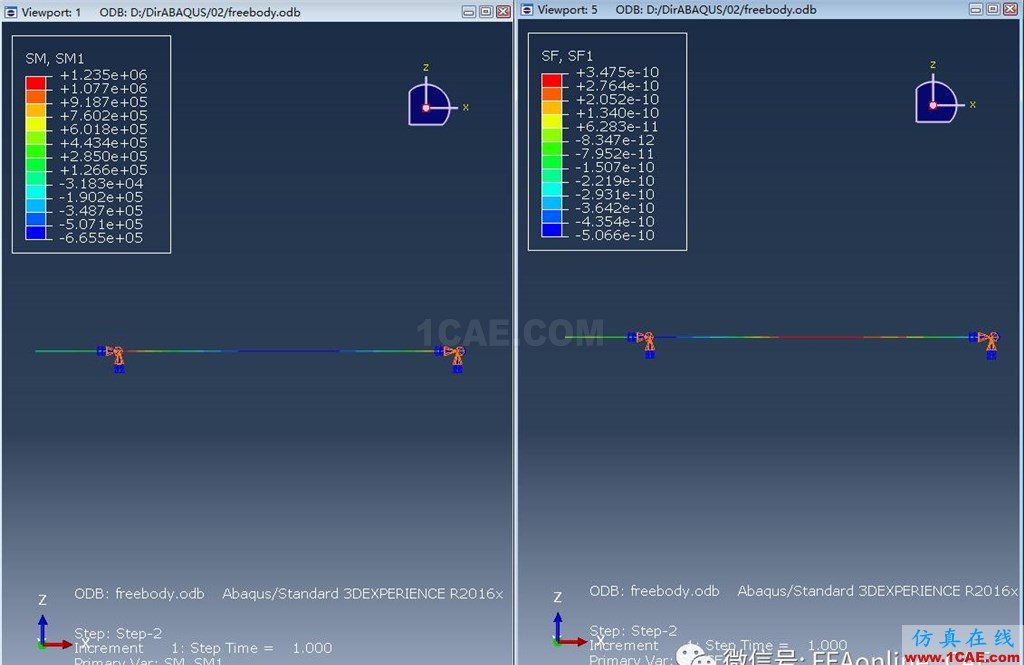Click the Step Time = 1.000 text in Viewport 1

[x=261, y=648]
